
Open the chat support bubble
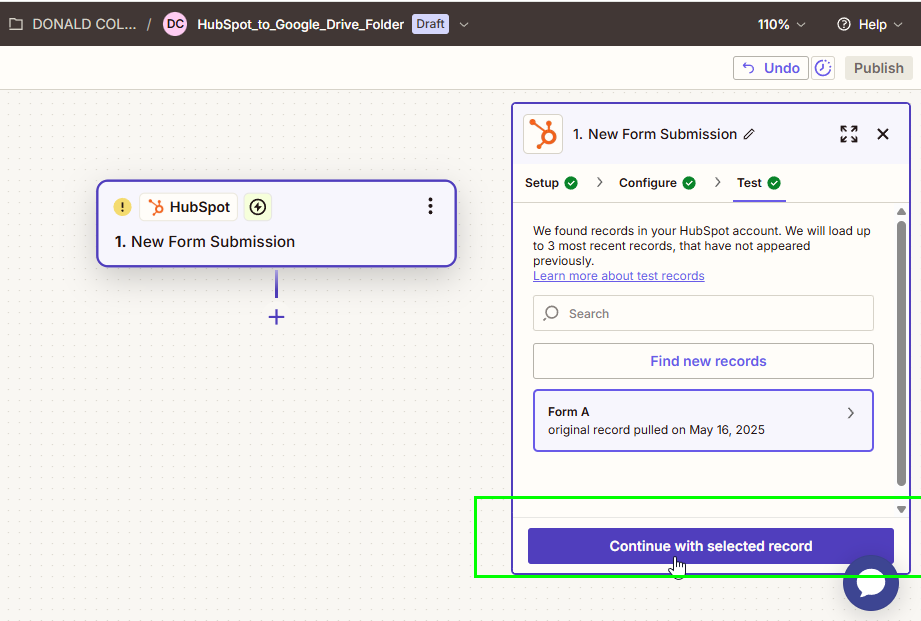click(x=870, y=583)
